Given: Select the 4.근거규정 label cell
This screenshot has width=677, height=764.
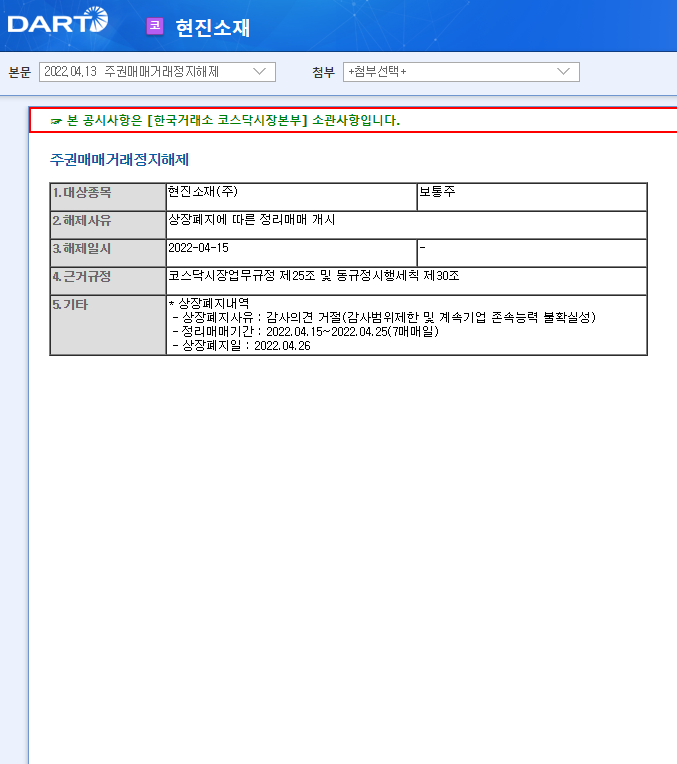Looking at the screenshot, I should point(108,281).
